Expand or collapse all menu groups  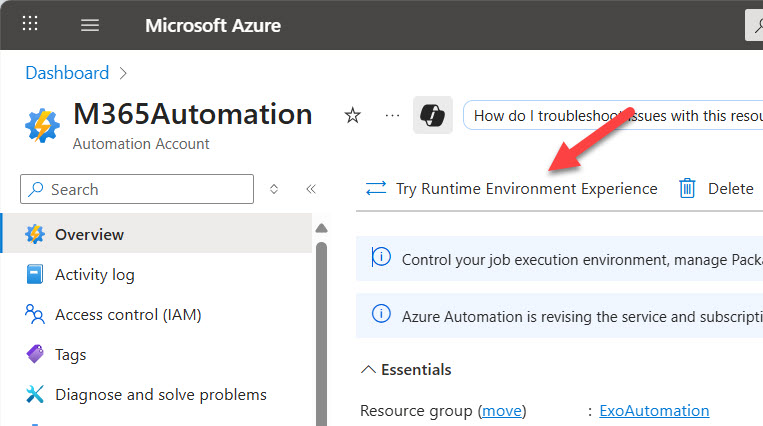point(274,189)
